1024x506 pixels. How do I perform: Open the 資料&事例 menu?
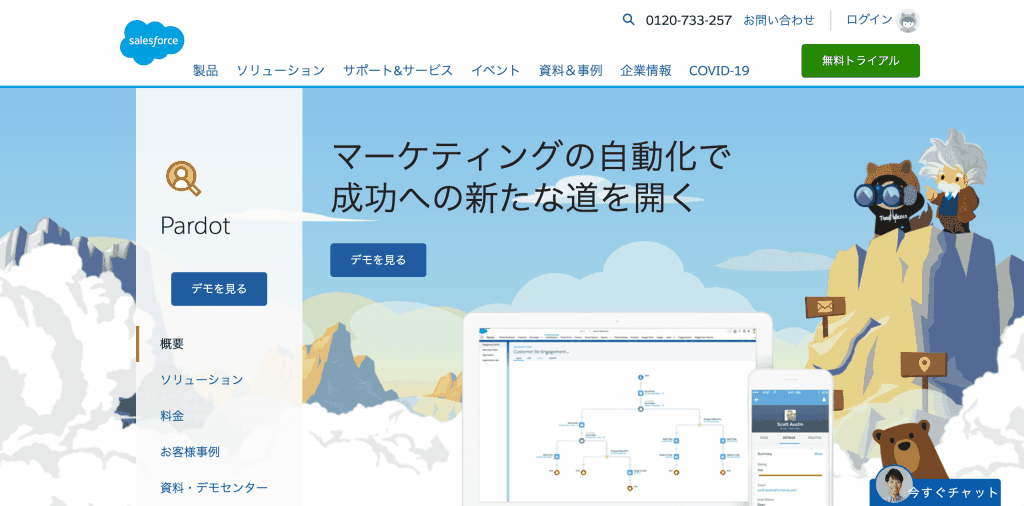tap(570, 71)
